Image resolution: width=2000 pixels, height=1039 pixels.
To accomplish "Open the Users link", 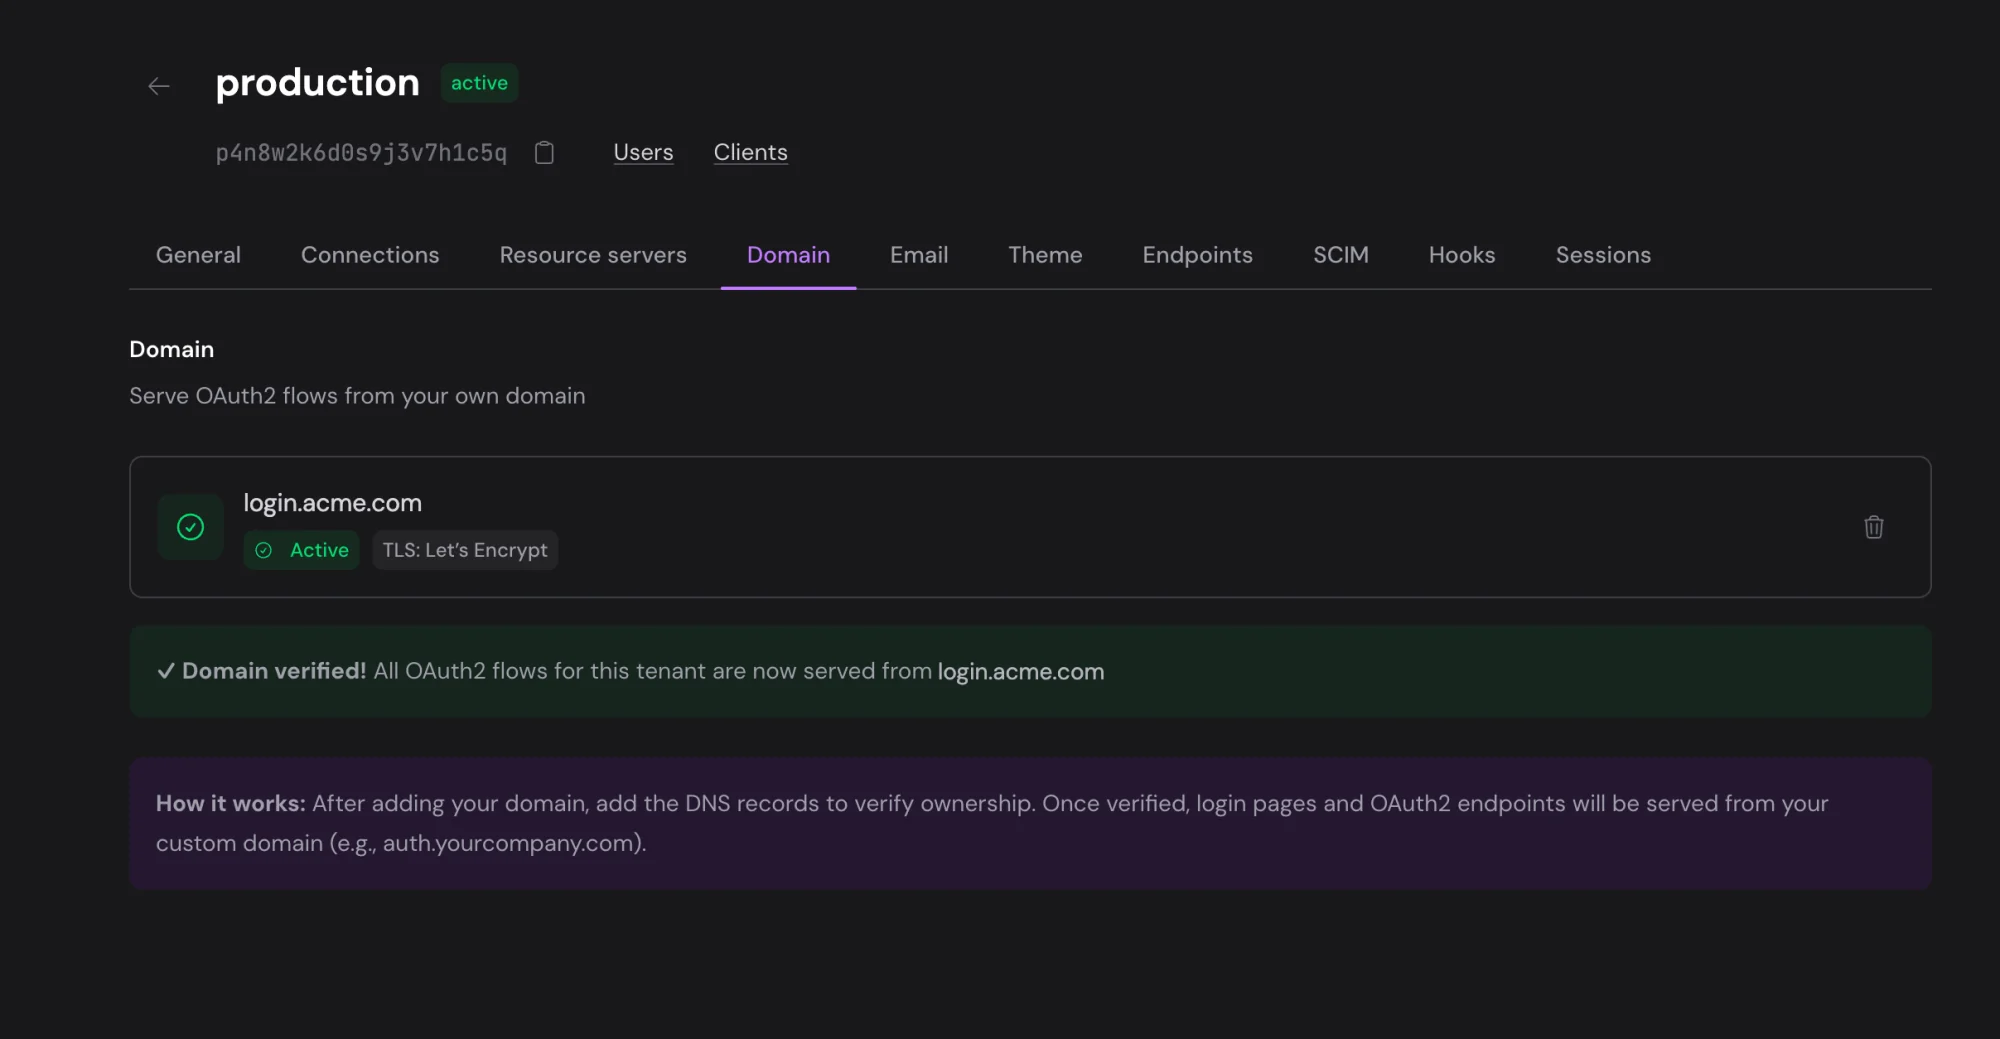I will tap(643, 152).
